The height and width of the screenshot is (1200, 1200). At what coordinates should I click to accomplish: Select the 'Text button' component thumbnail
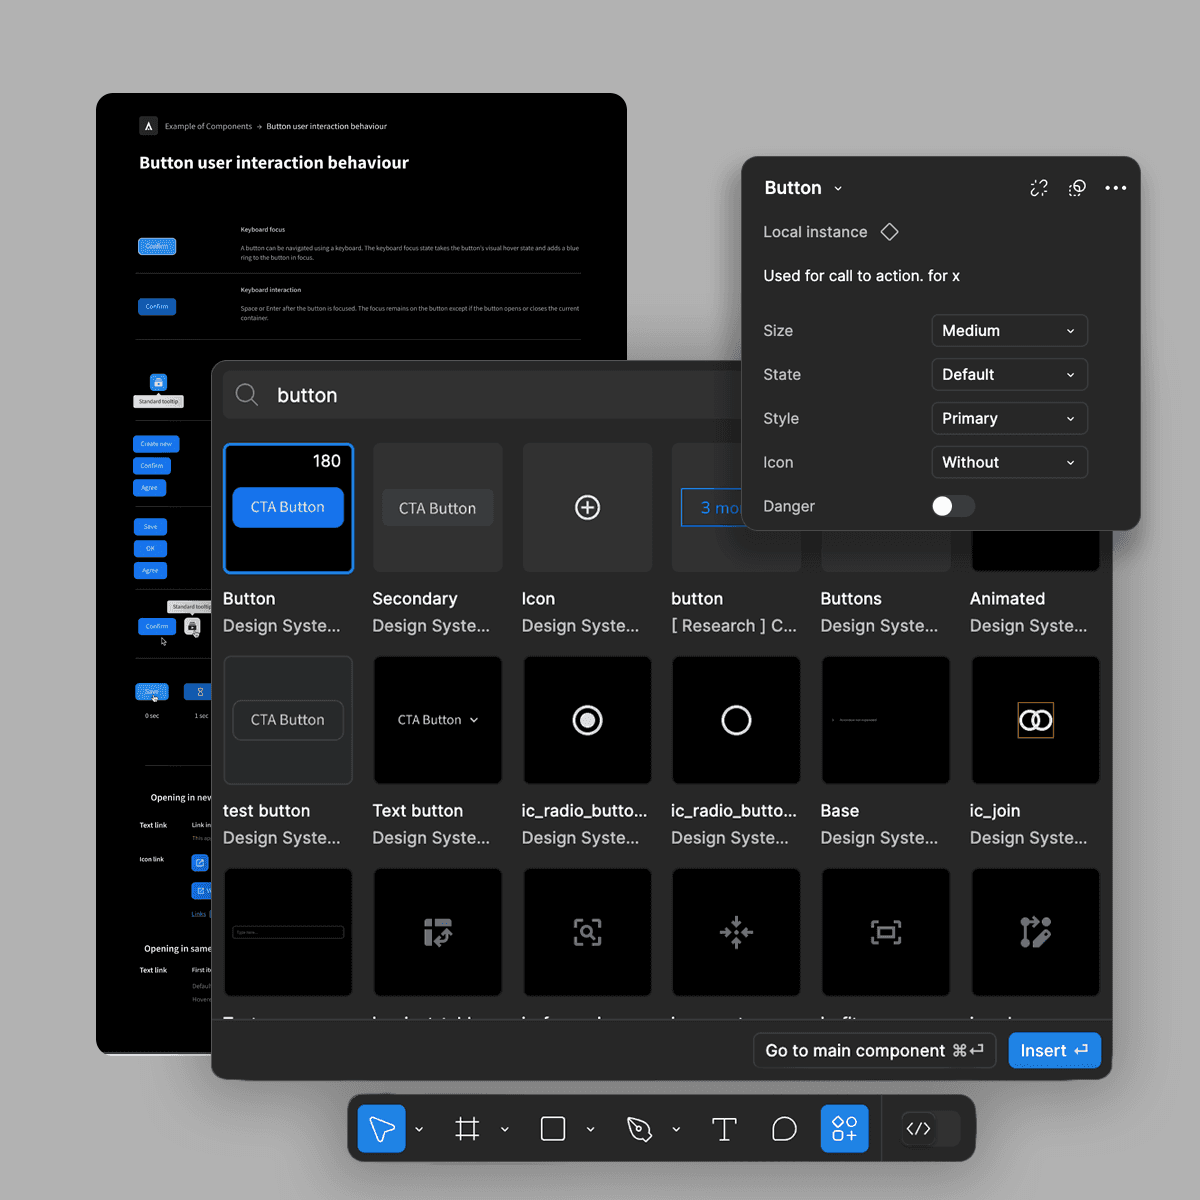(437, 720)
